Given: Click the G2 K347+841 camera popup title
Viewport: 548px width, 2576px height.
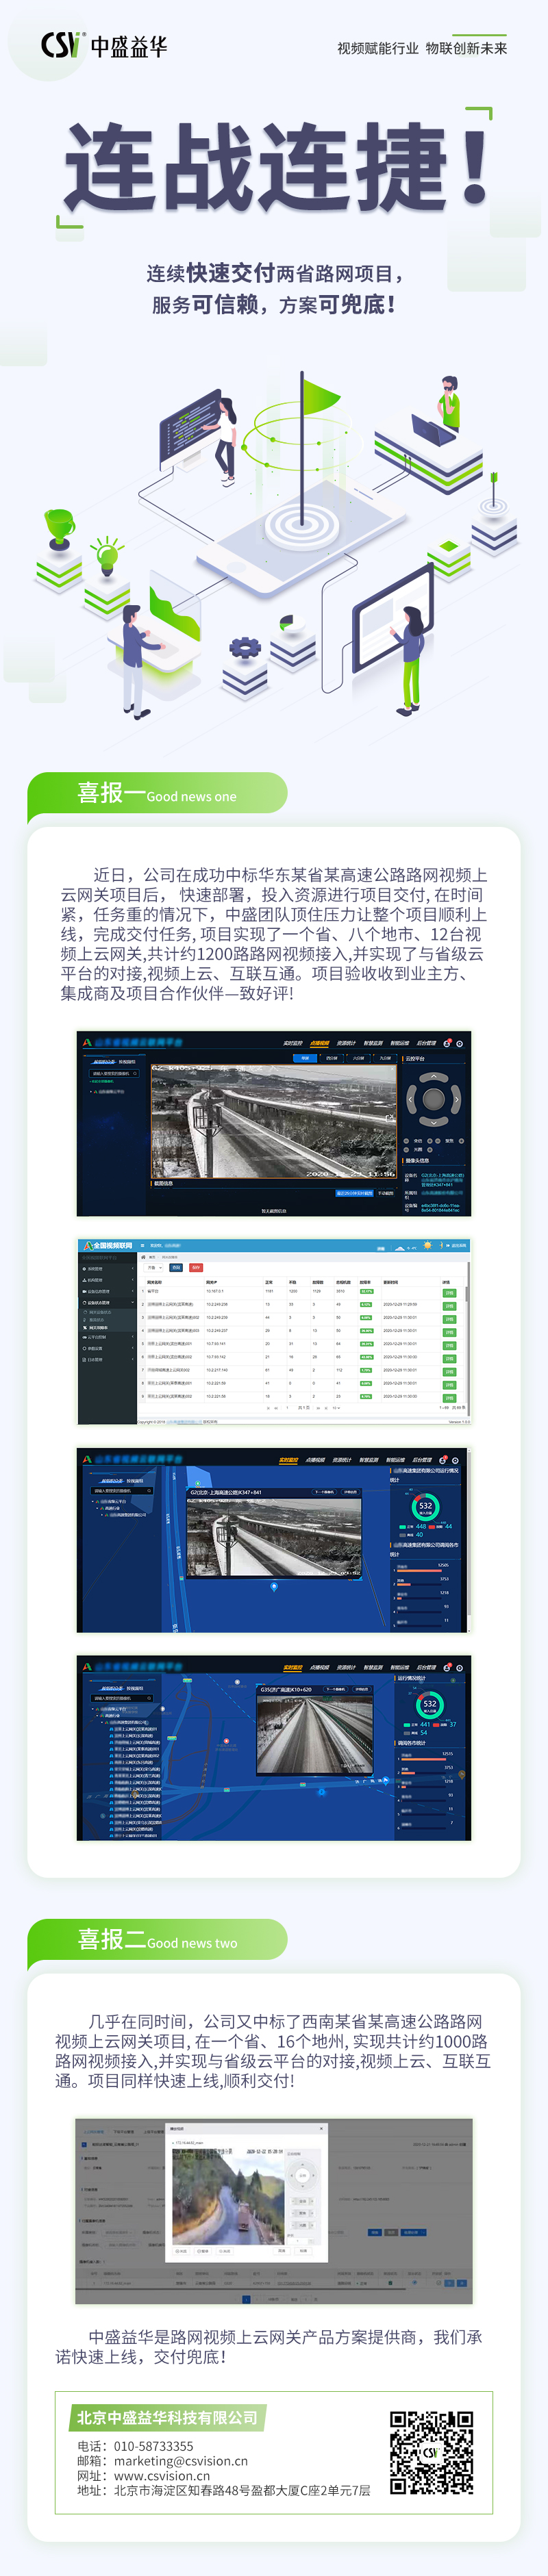Looking at the screenshot, I should [226, 1492].
